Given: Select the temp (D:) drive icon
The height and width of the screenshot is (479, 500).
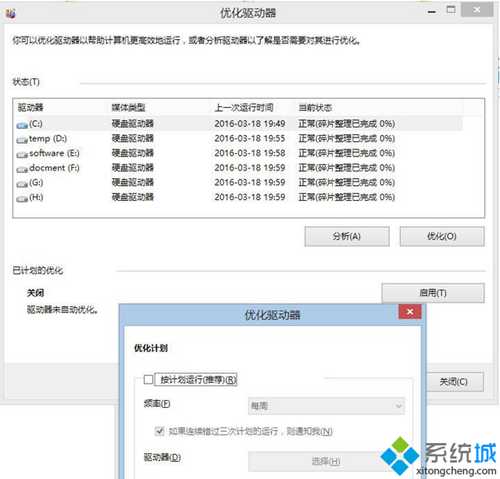Looking at the screenshot, I should (22, 140).
